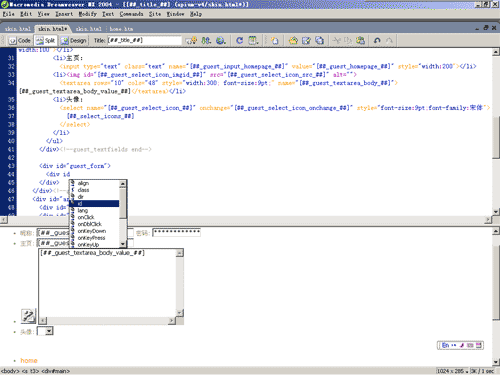The width and height of the screenshot is (500, 375).
Task: Open the Site menu
Action: [155, 14]
